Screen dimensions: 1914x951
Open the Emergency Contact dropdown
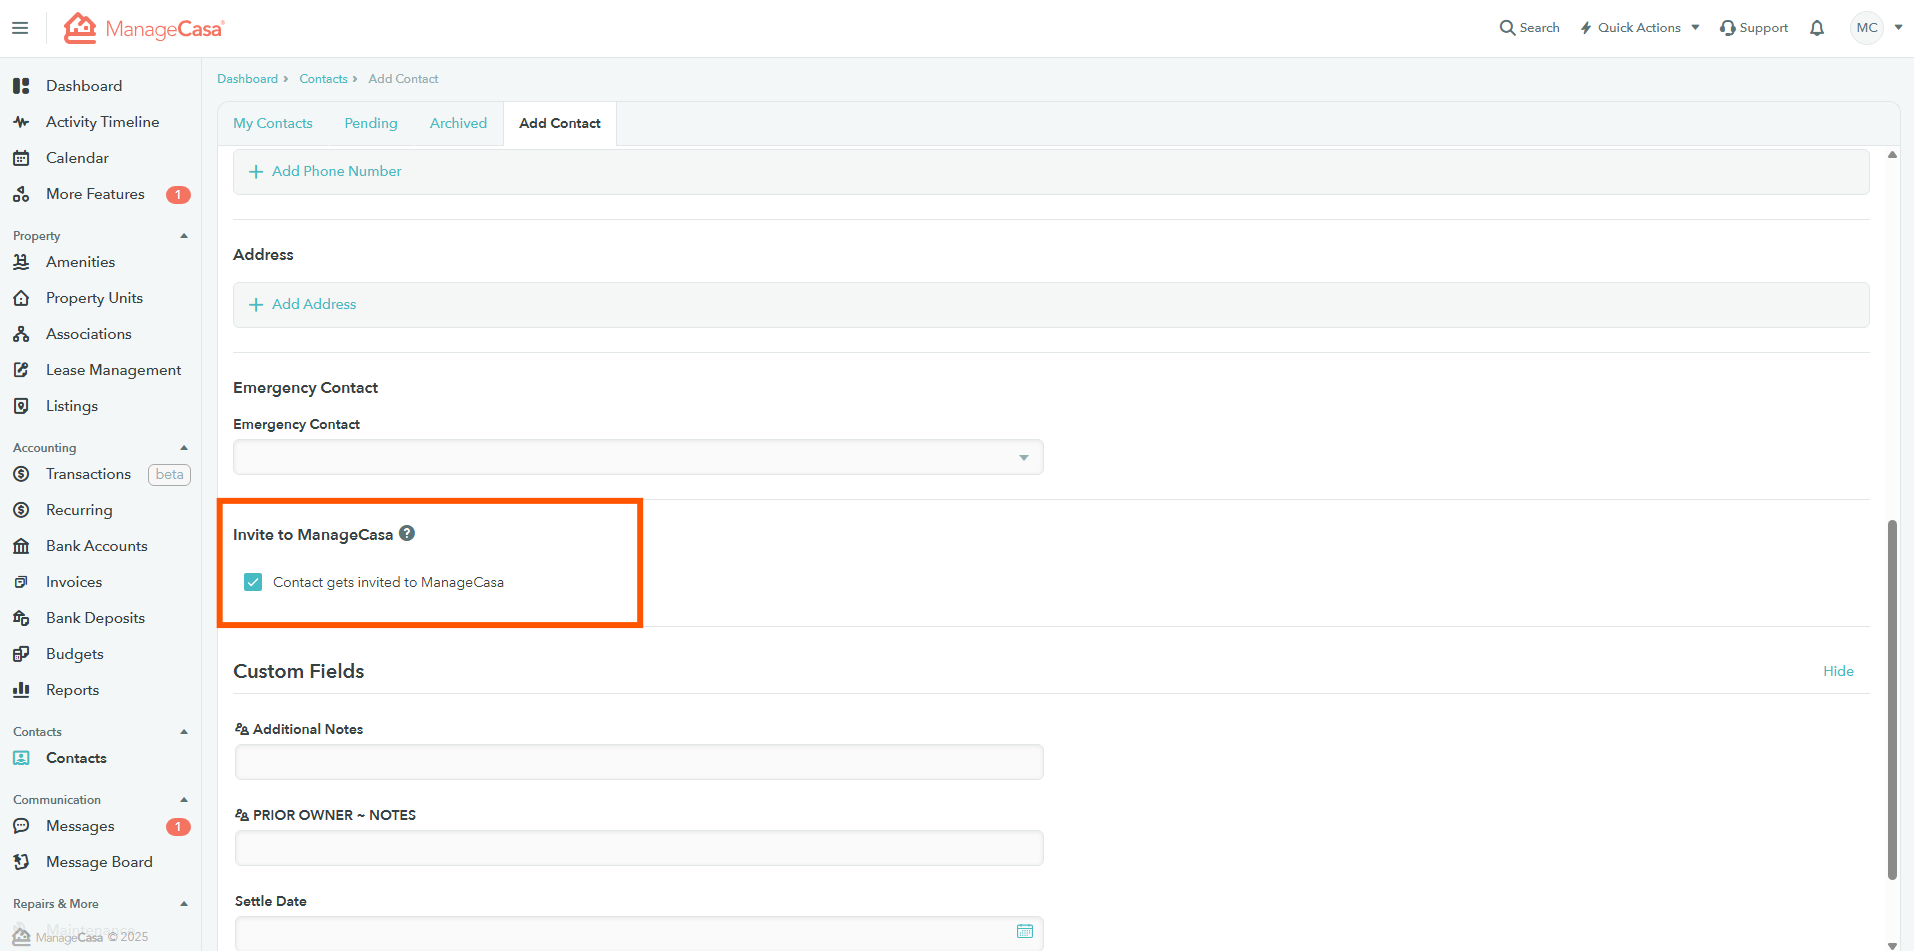638,457
